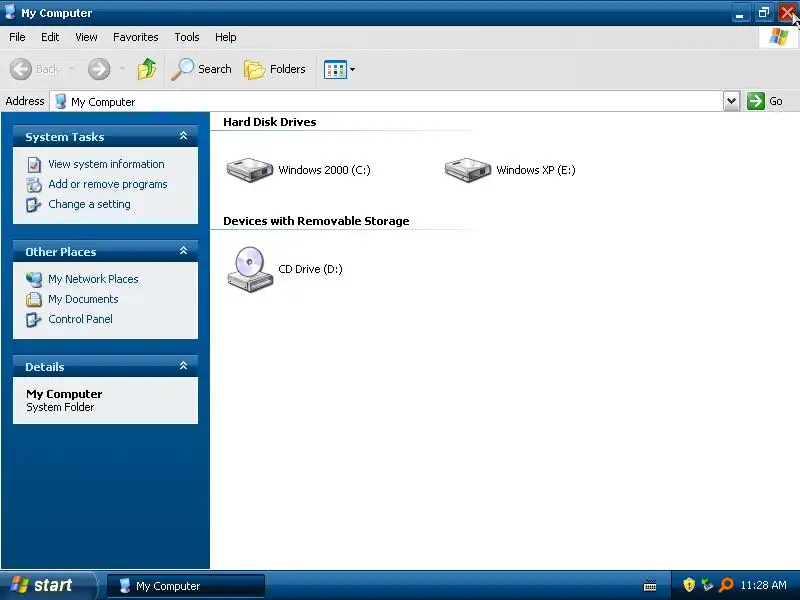Viewport: 800px width, 600px height.
Task: Open the Search magnifier tool
Action: [202, 69]
